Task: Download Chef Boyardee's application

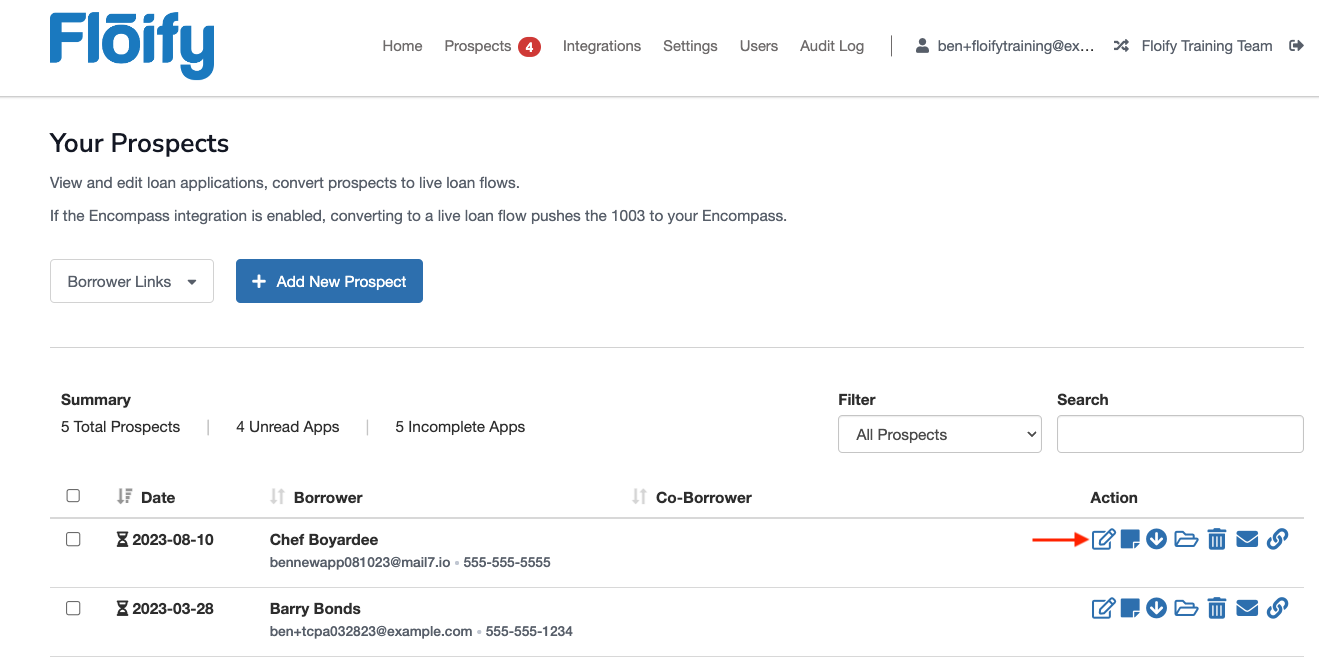Action: (1156, 539)
